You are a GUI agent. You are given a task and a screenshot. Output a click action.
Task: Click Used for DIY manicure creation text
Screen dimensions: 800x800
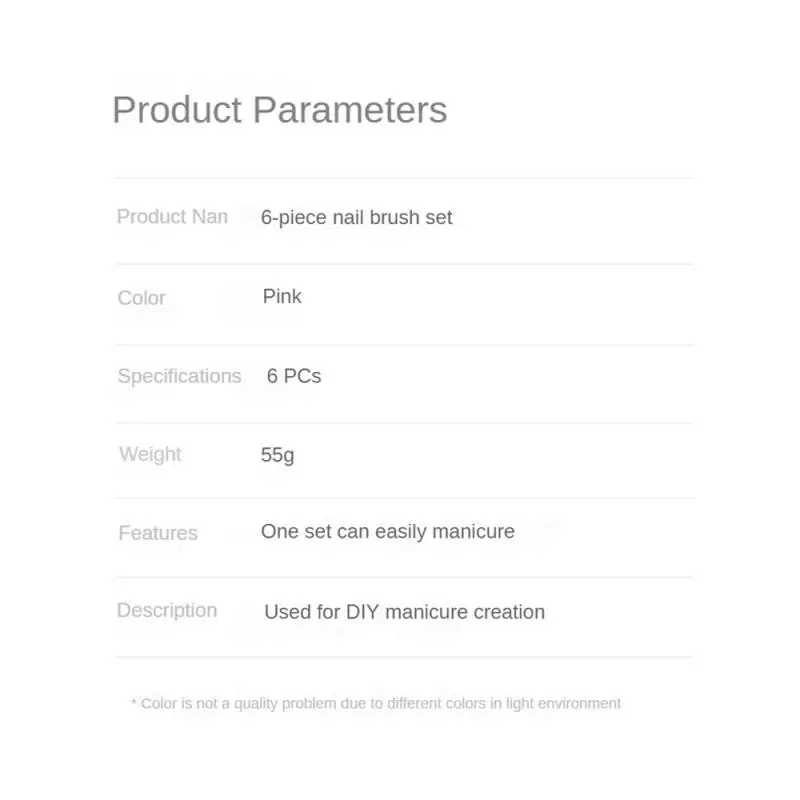coord(404,612)
